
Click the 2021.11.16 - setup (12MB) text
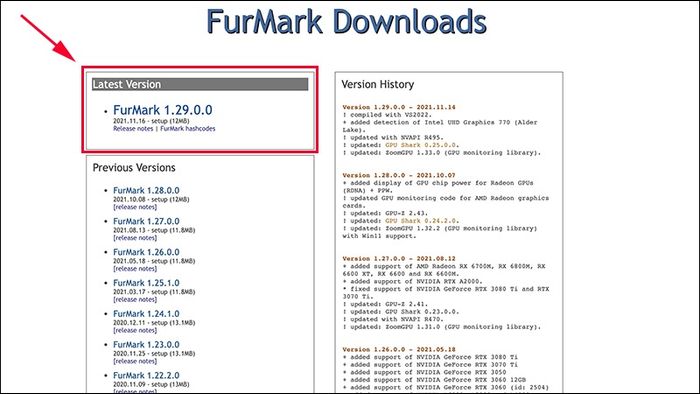[151, 121]
